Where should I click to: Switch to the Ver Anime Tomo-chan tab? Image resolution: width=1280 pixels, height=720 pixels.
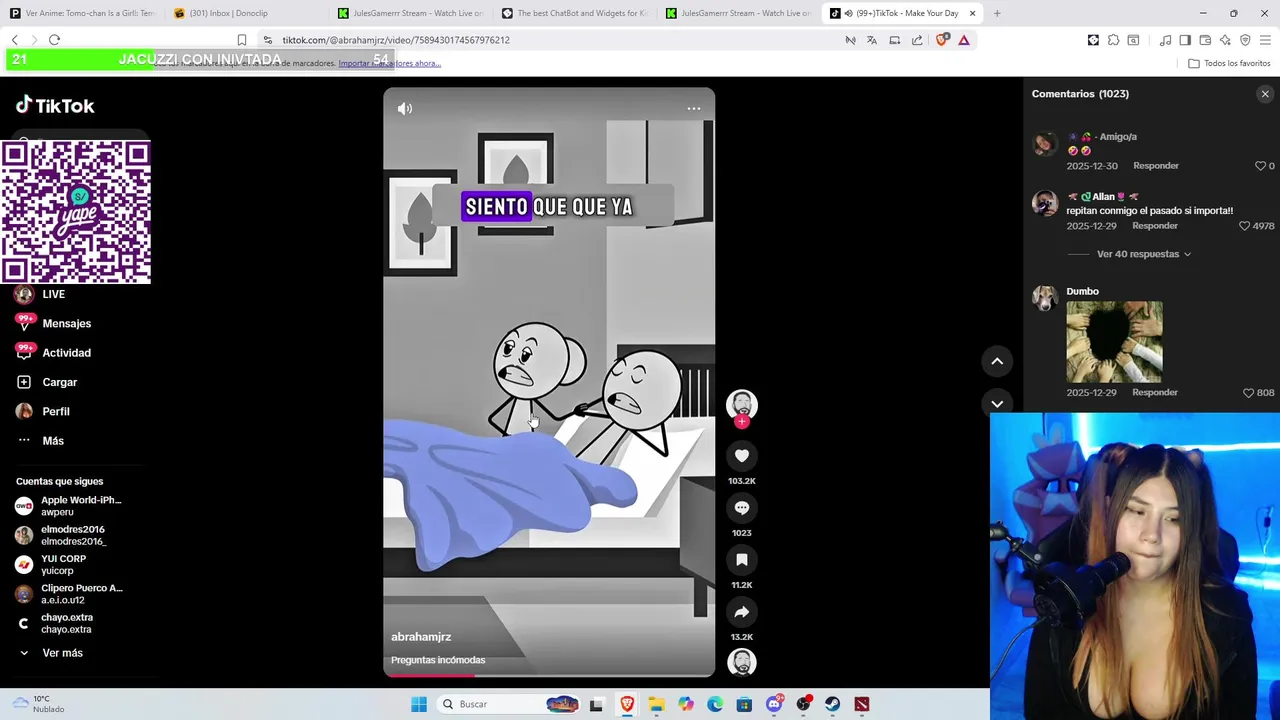coord(83,13)
